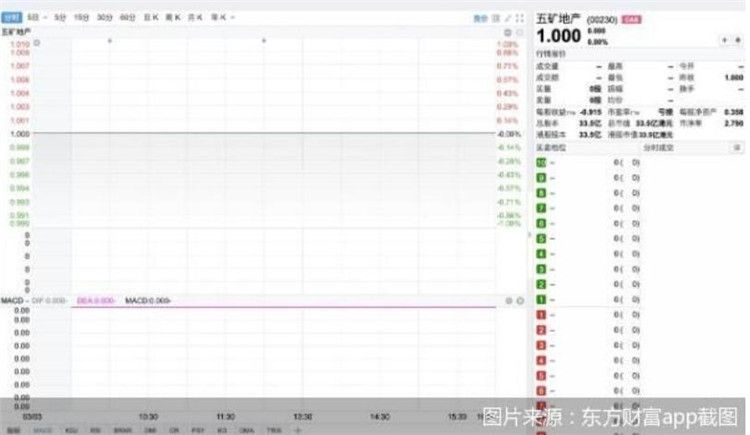Close the MACD indicator panel
This screenshot has width=750, height=435.
click(520, 300)
